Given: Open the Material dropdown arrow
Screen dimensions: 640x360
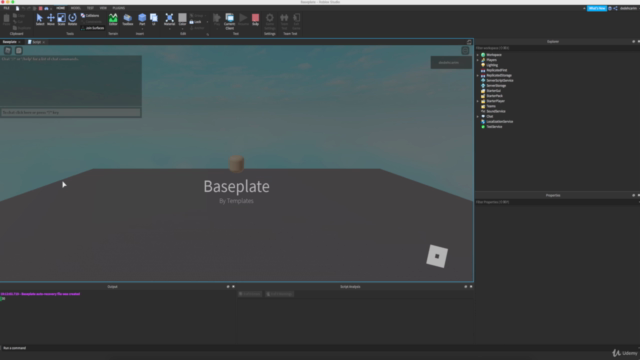Looking at the screenshot, I should [x=169, y=29].
